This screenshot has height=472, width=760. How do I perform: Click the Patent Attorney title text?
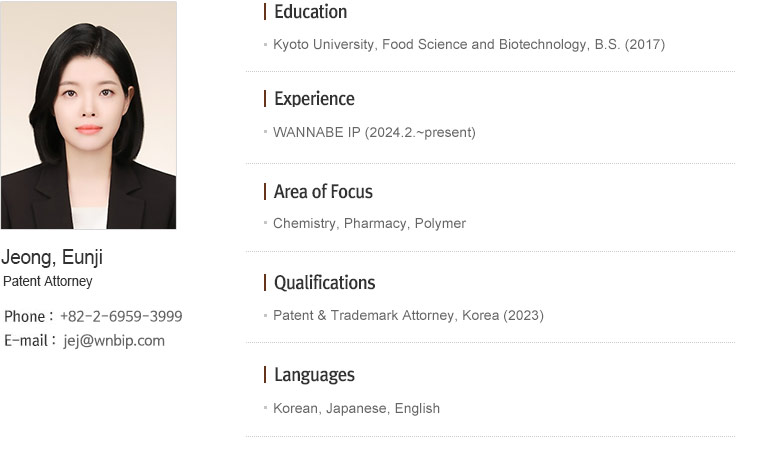[48, 281]
